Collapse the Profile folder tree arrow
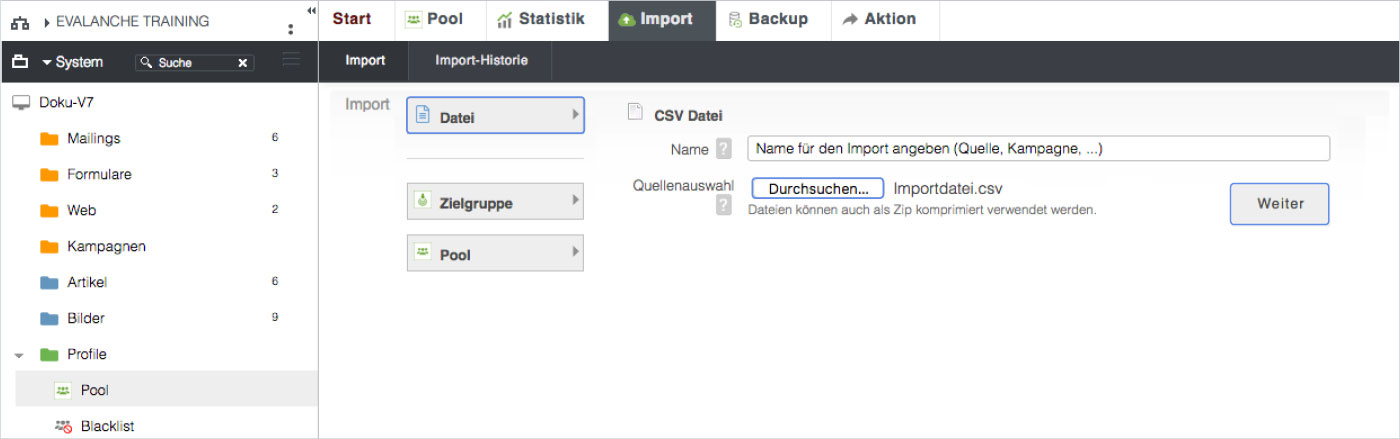The image size is (1400, 439). click(19, 355)
